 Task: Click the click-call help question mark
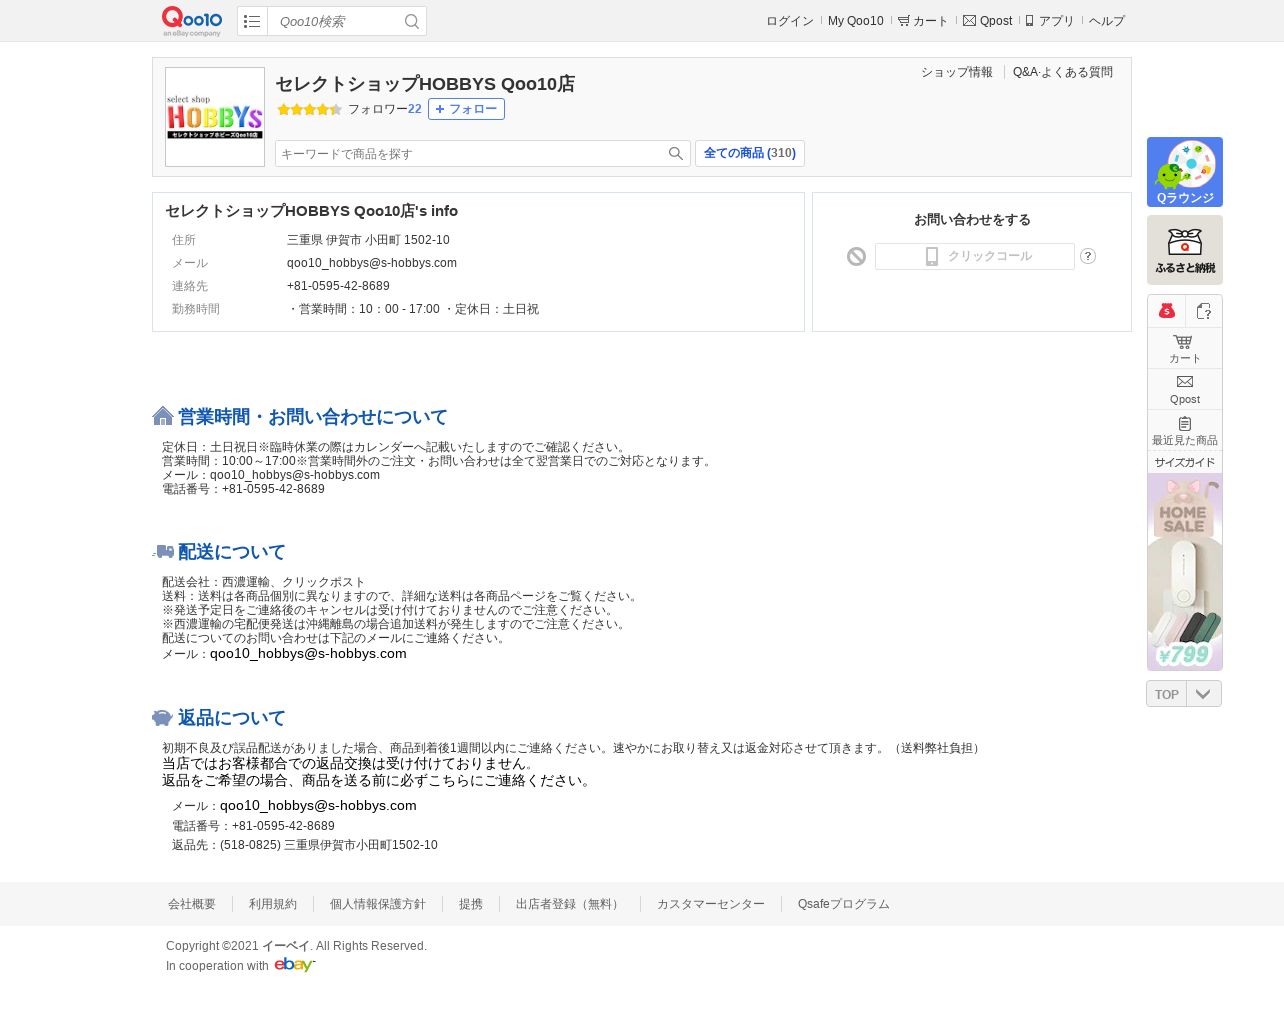(1088, 256)
